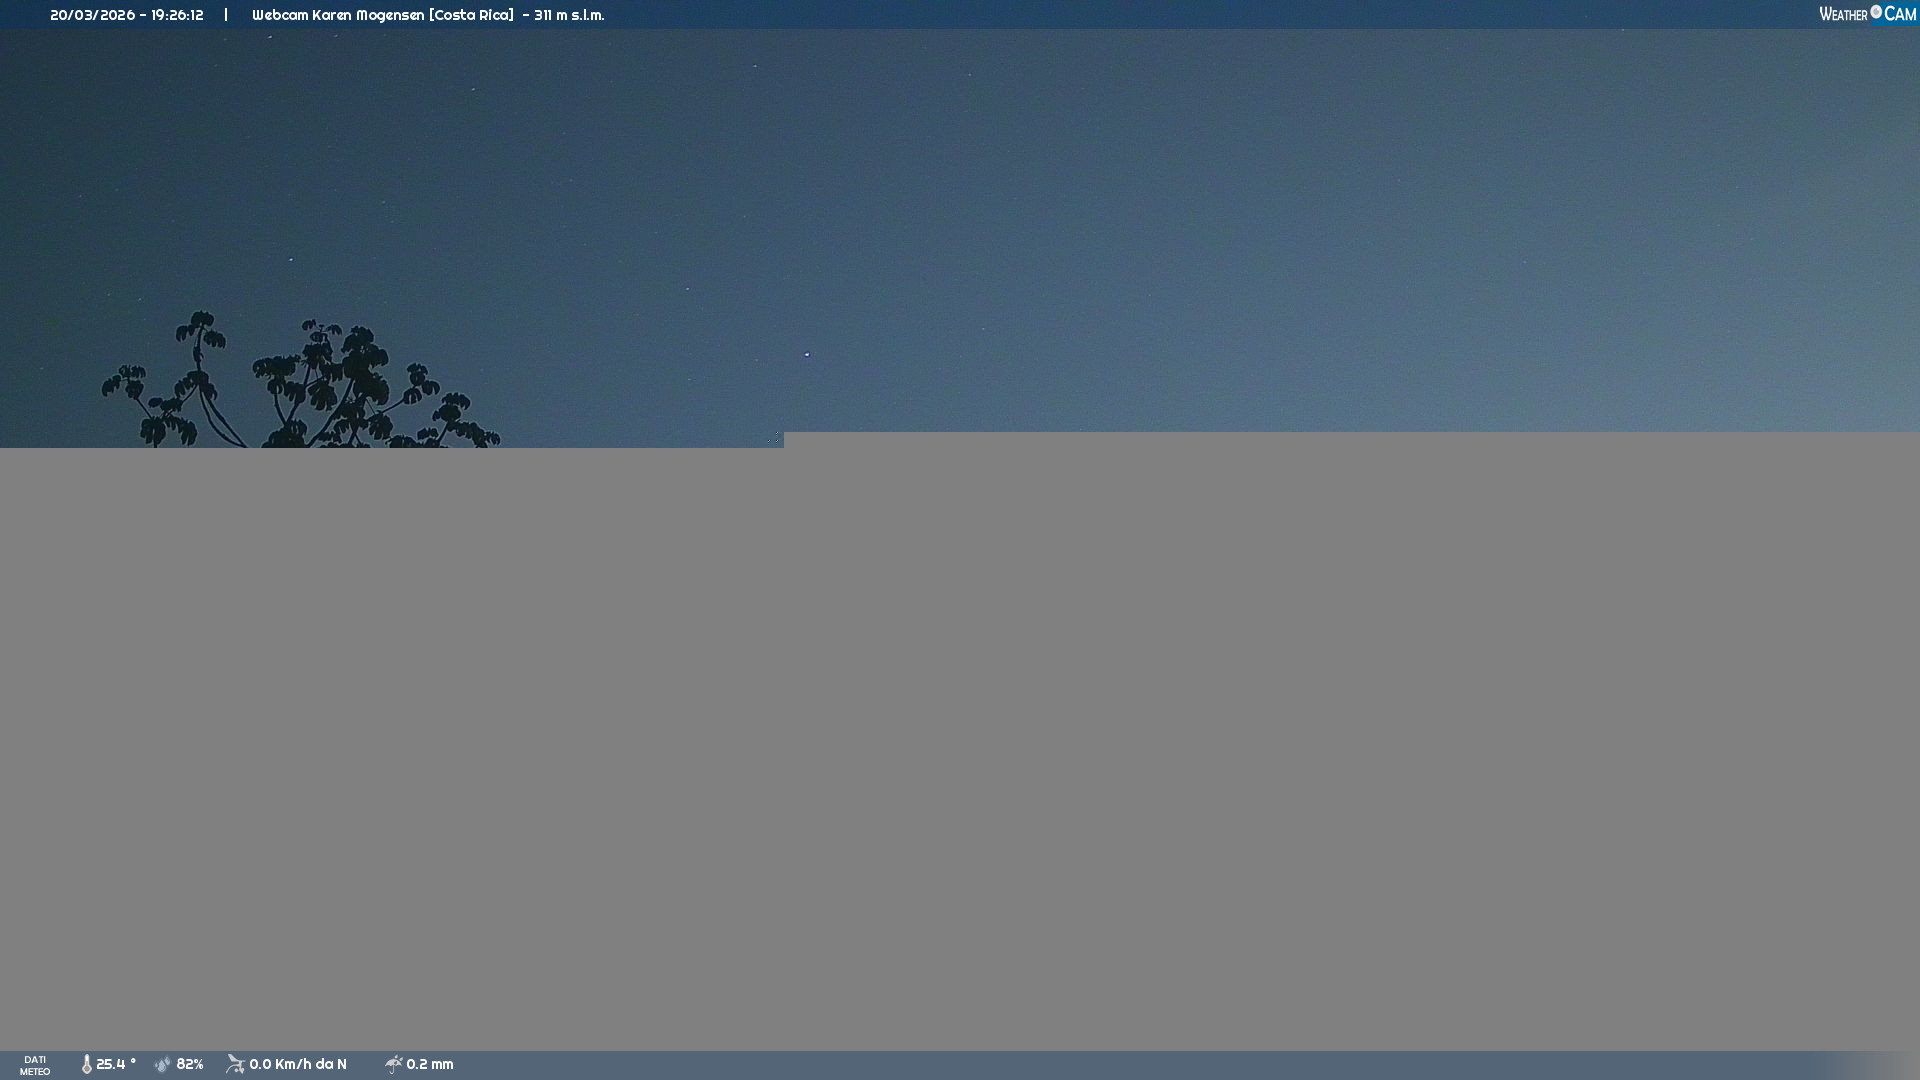This screenshot has height=1080, width=1920.
Task: Click the DATI METEO label
Action: 35,1065
